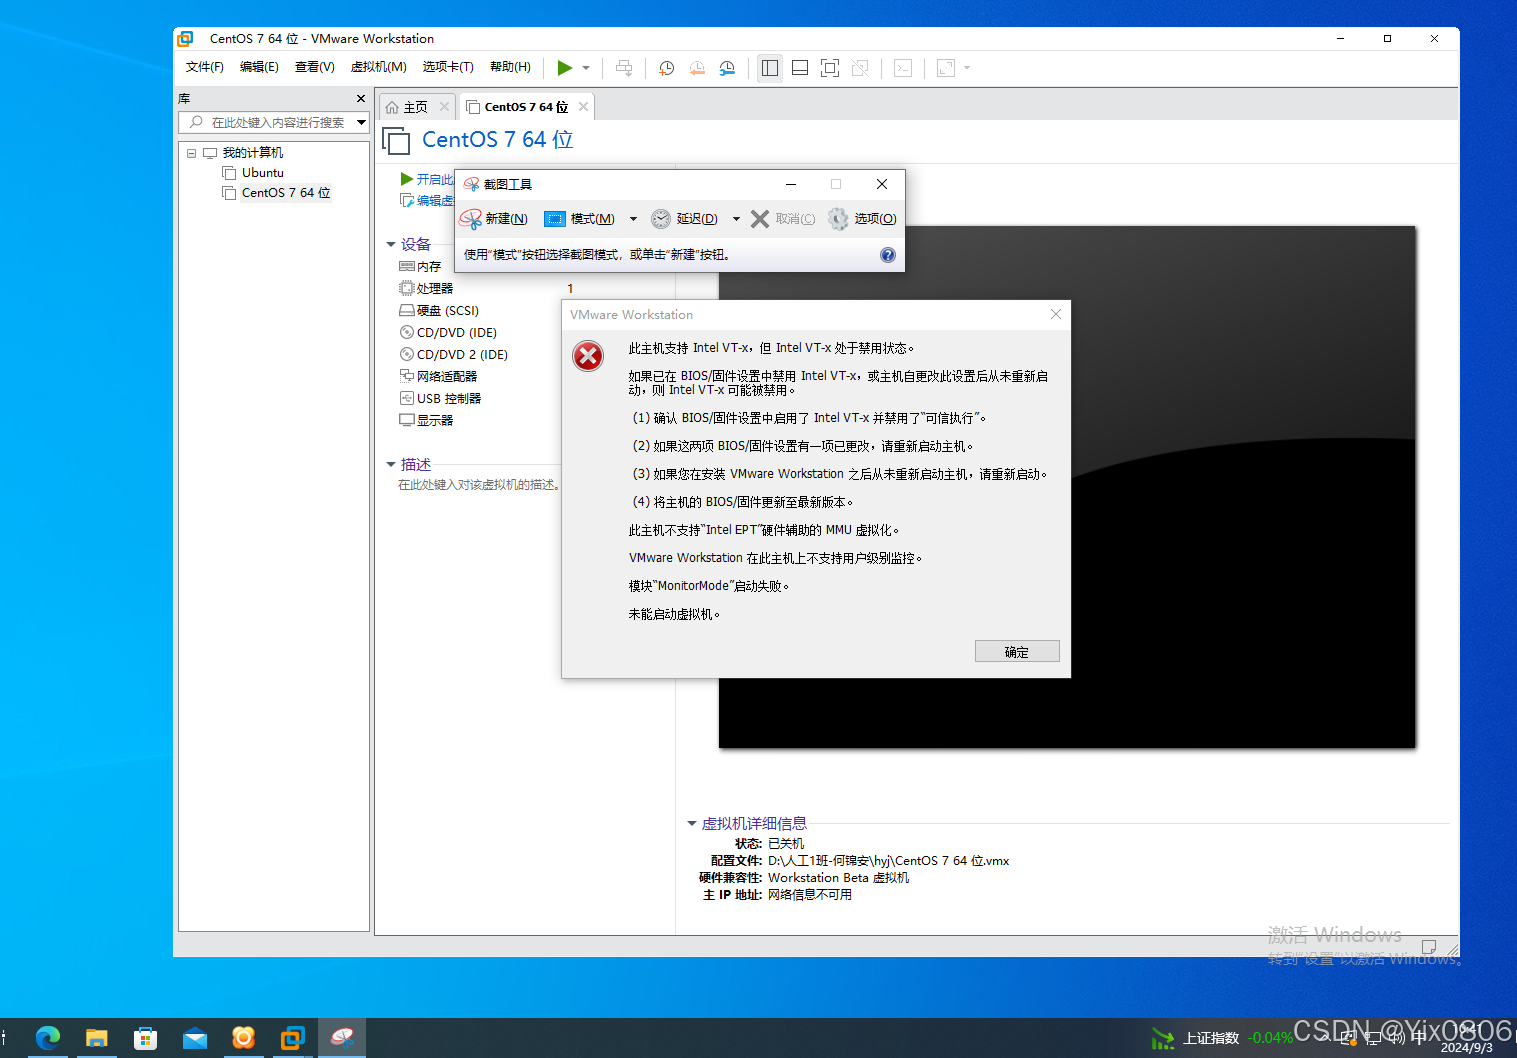The width and height of the screenshot is (1517, 1058).
Task: Click 模式(M) in the Snipping Tool
Action: [580, 219]
